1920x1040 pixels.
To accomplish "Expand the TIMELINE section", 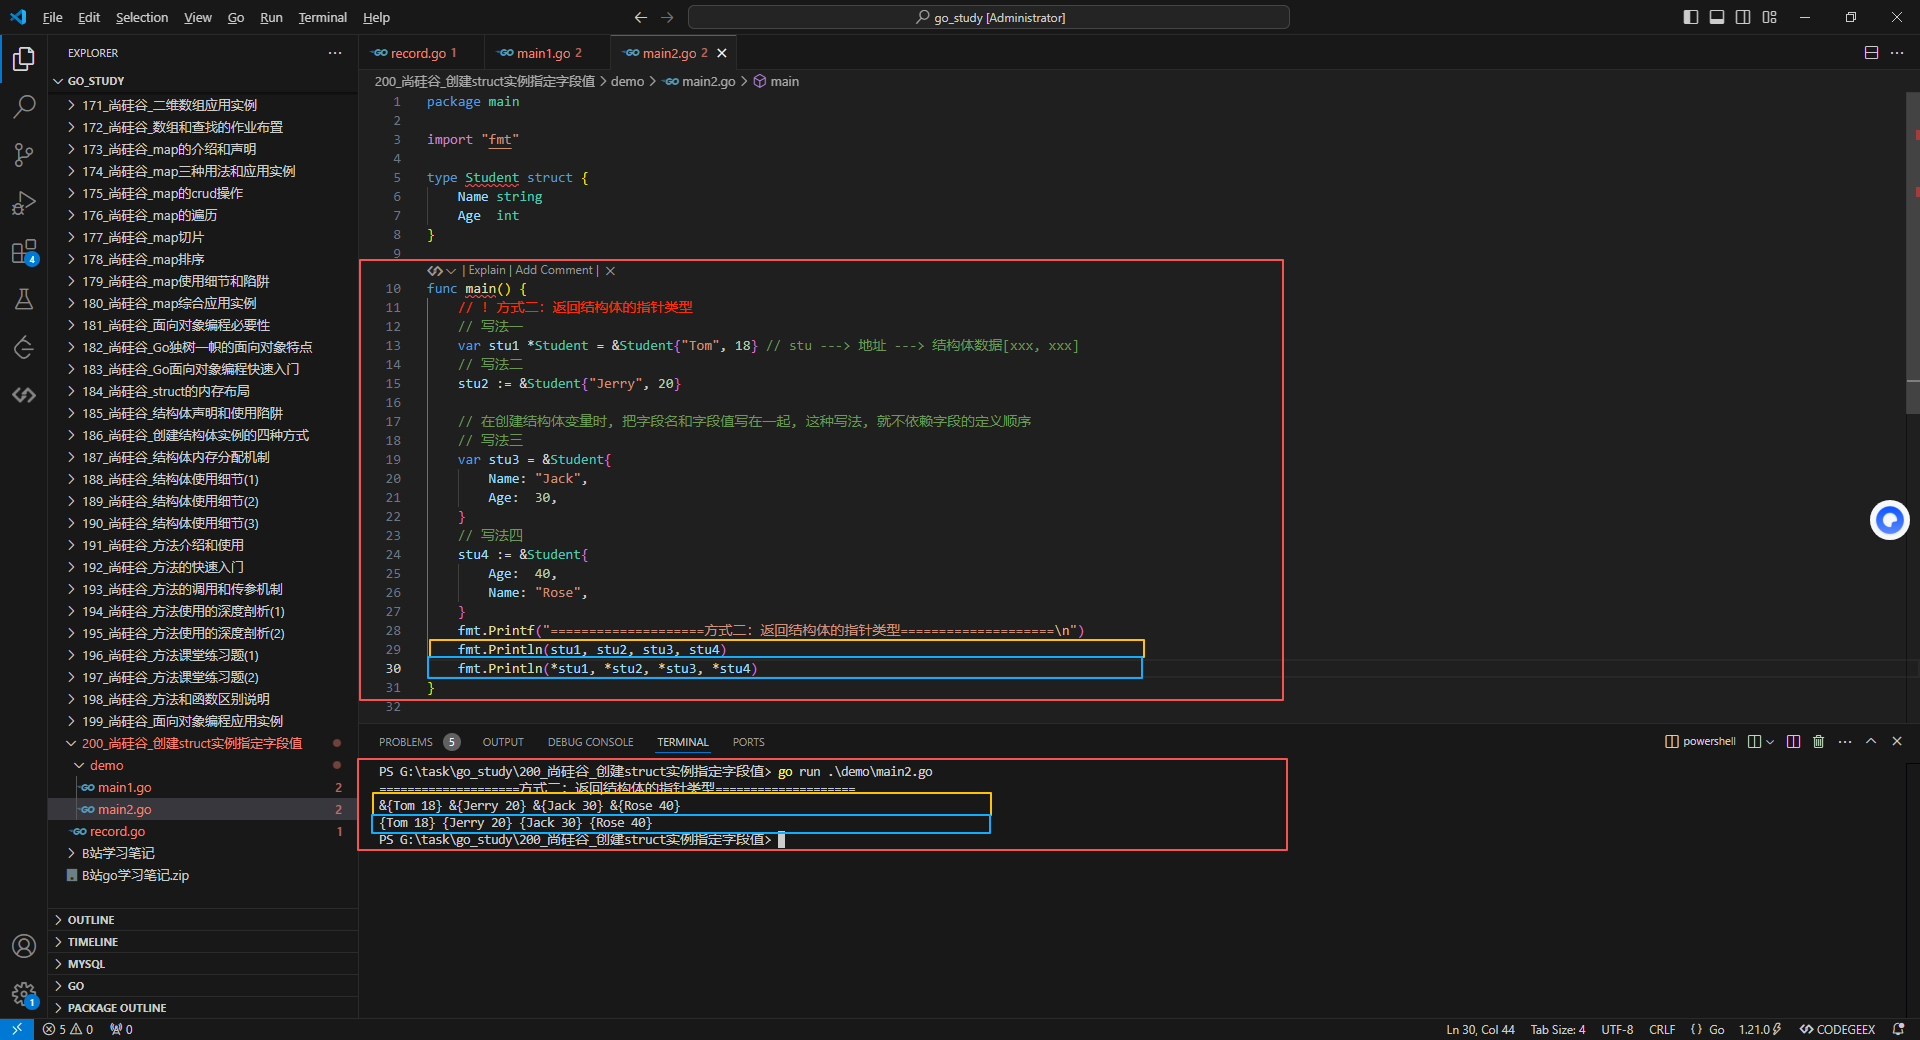I will 203,942.
